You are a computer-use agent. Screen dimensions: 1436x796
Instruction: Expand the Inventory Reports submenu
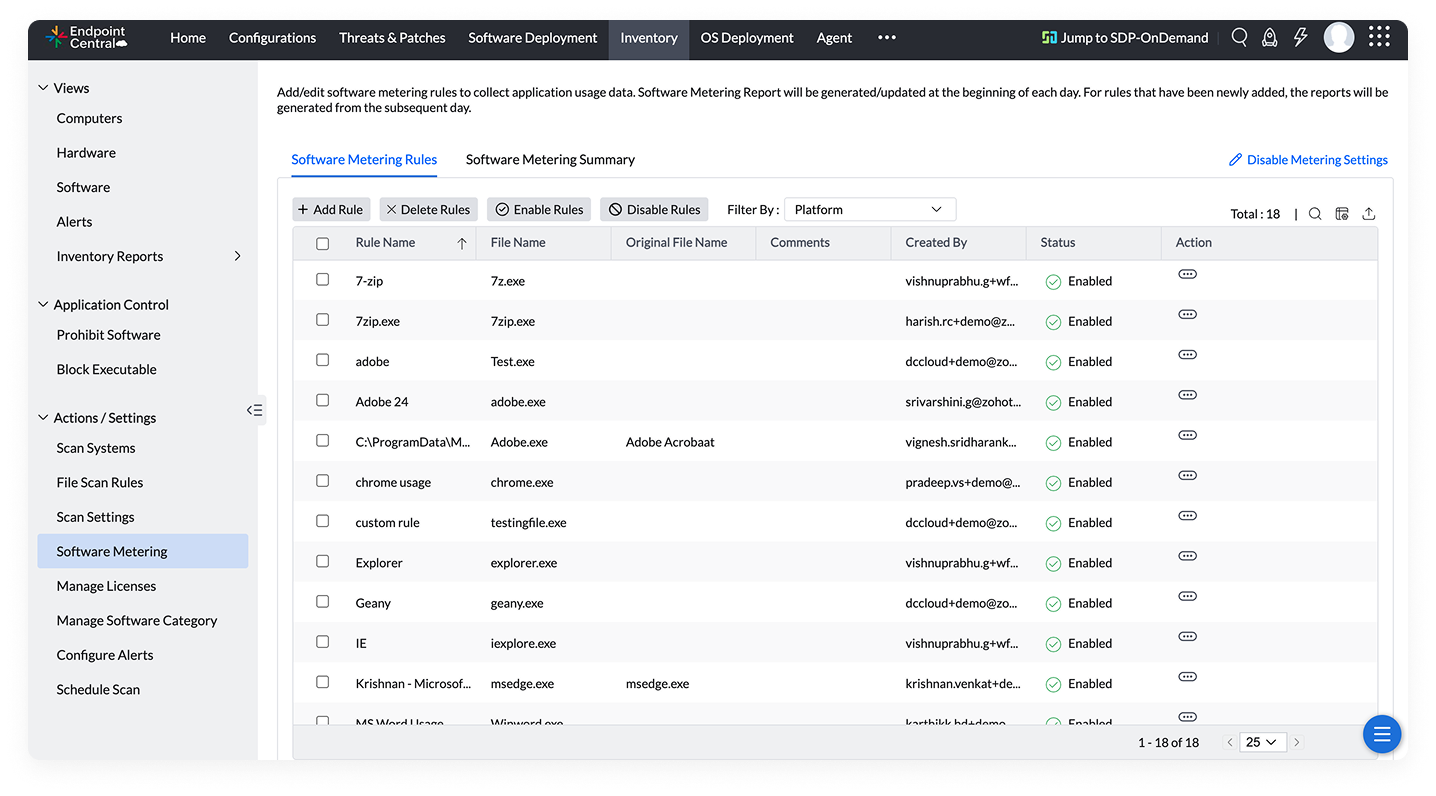[x=237, y=256]
